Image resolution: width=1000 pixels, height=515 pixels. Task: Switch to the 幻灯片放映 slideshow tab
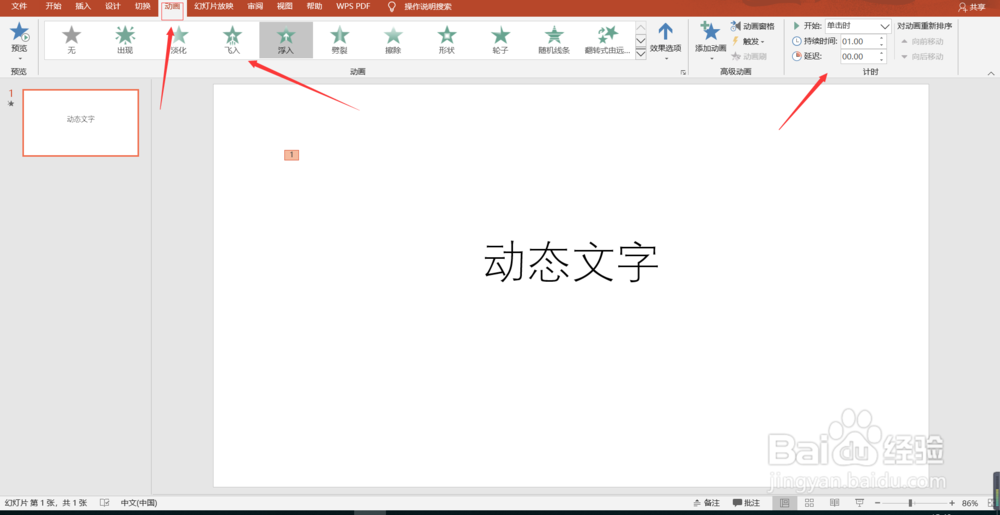[x=214, y=6]
